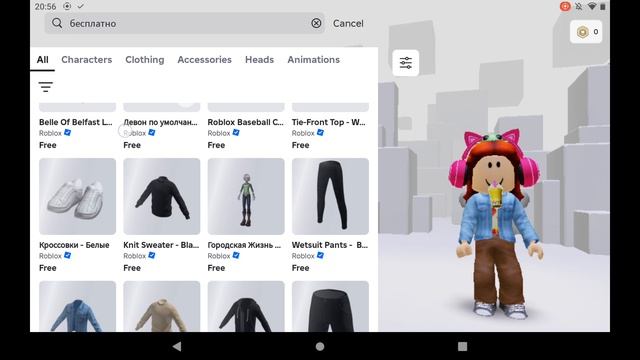Select the white sneakers thumbnail
Image resolution: width=640 pixels, height=360 pixels.
(x=77, y=196)
